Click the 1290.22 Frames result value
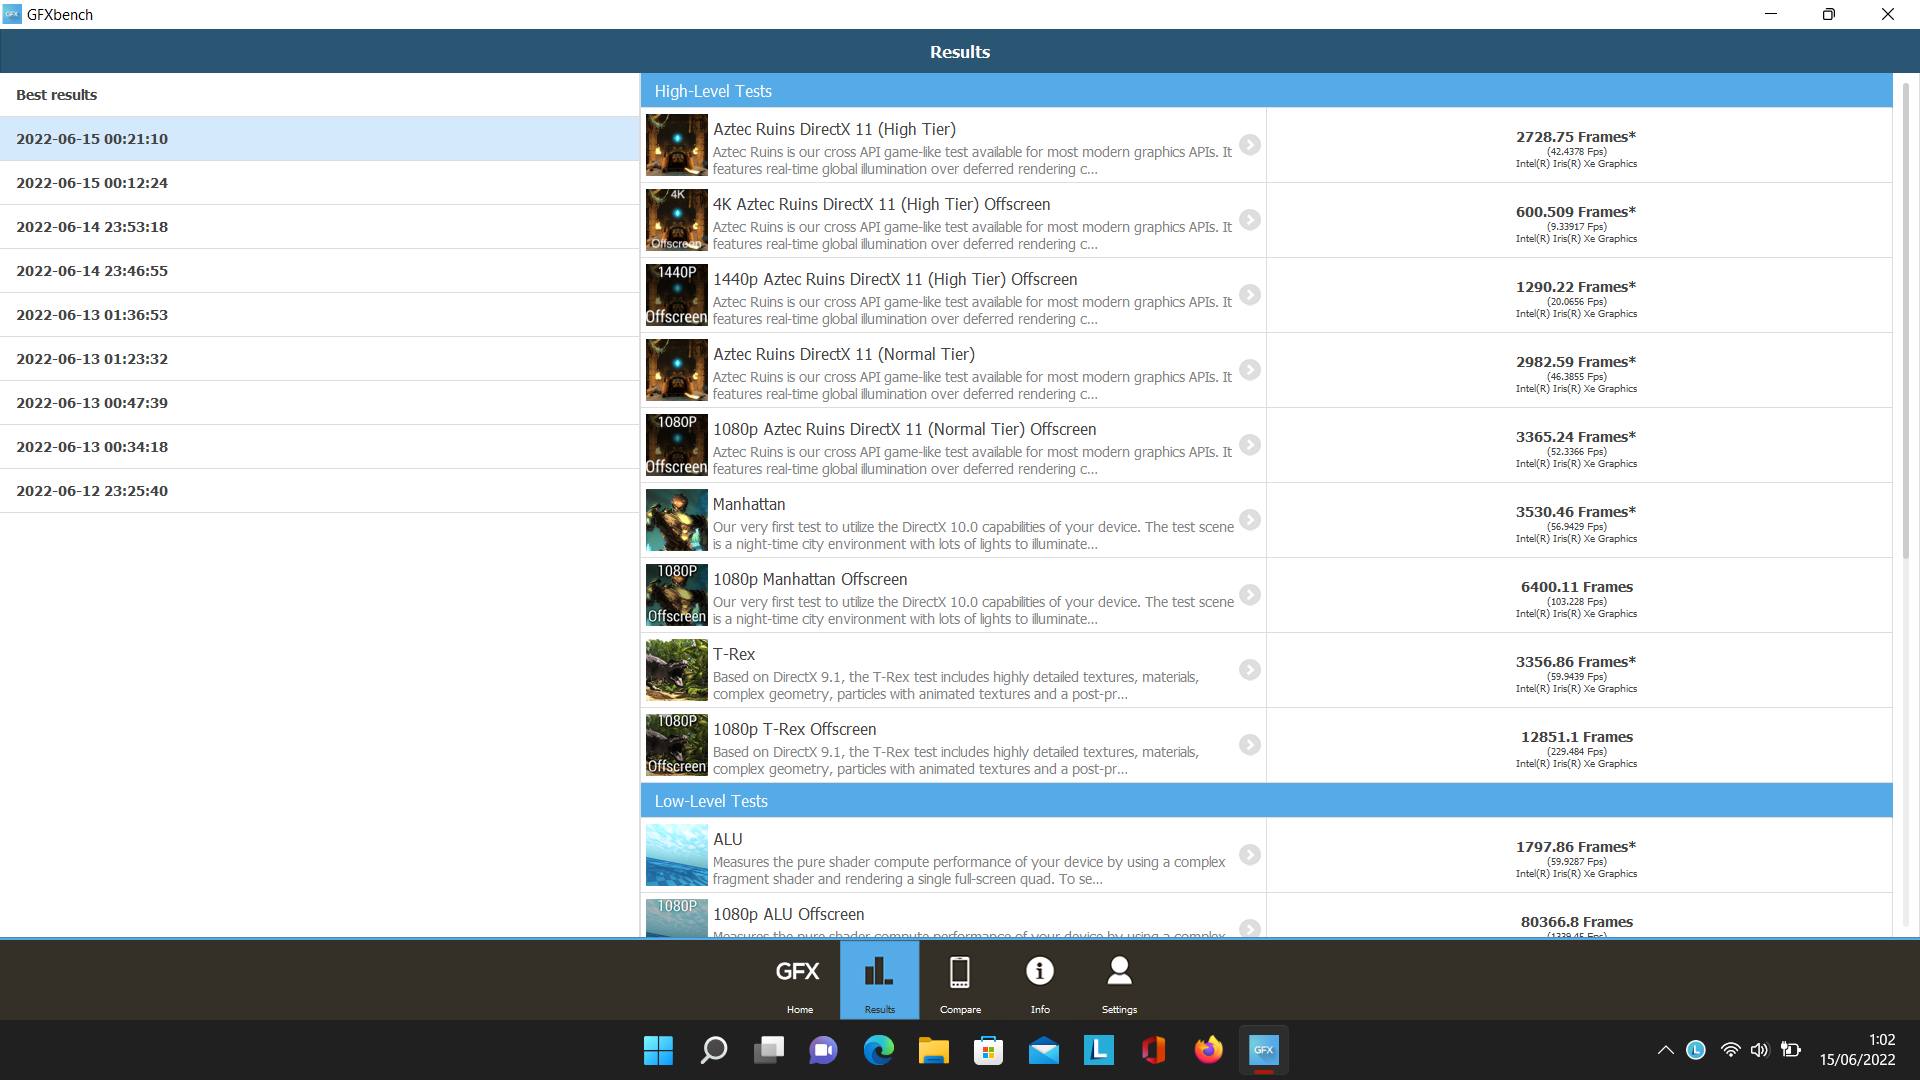 coord(1576,287)
